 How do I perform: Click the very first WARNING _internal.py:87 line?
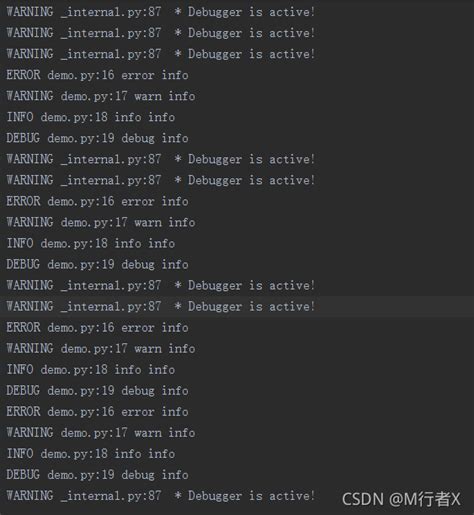click(x=161, y=12)
